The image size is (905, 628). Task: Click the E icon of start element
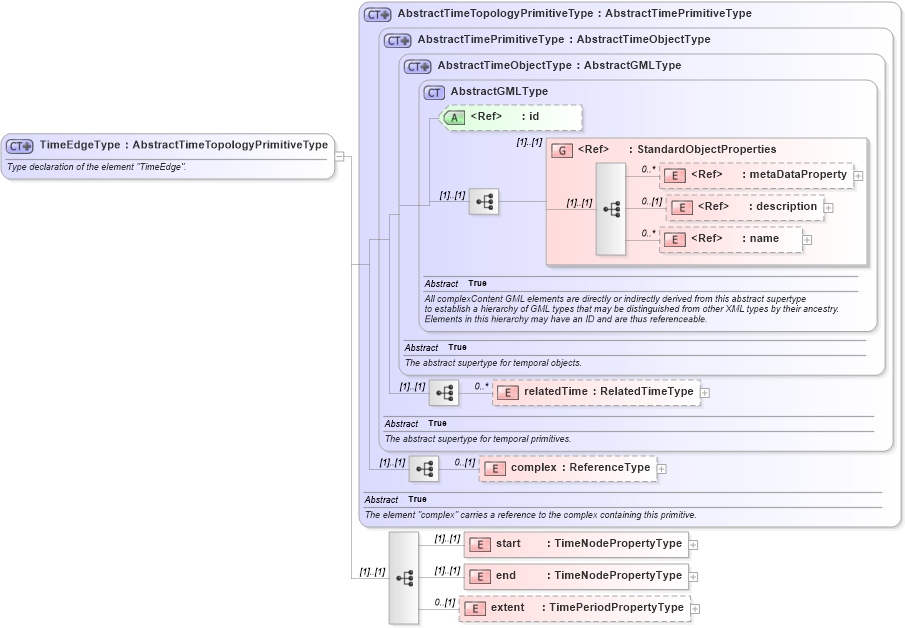coord(479,543)
